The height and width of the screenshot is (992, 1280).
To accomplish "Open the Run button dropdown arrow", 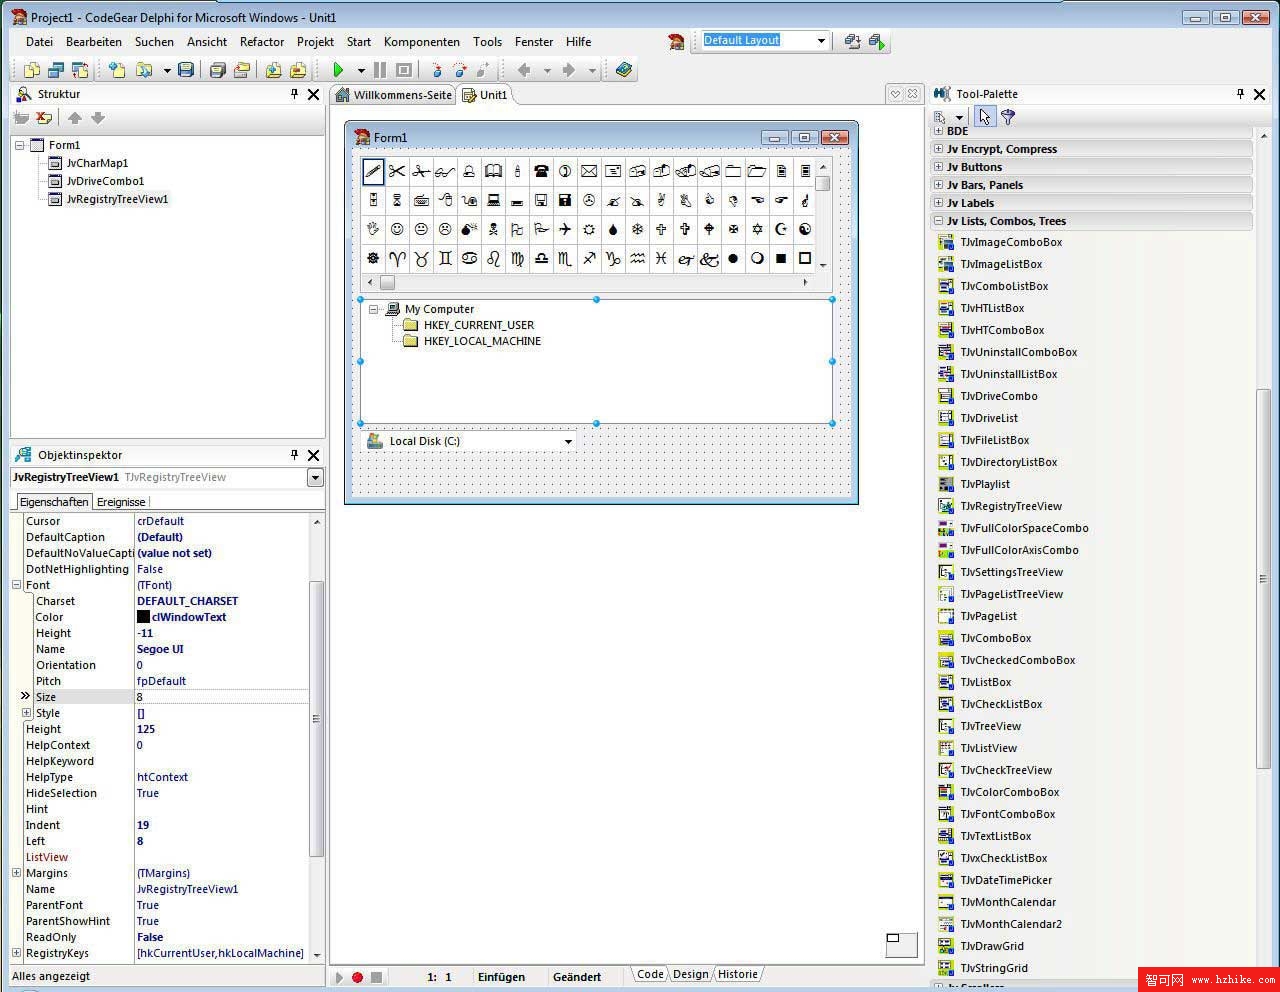I will (x=361, y=70).
